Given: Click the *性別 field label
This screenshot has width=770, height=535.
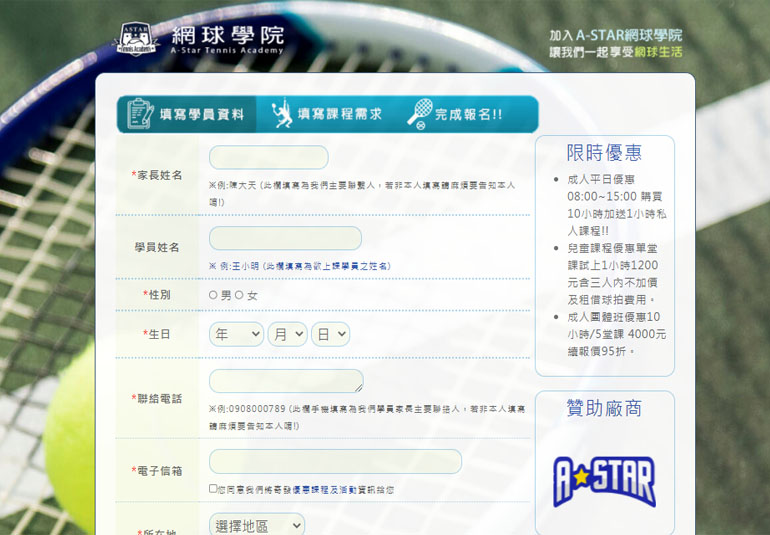Looking at the screenshot, I should (x=157, y=294).
